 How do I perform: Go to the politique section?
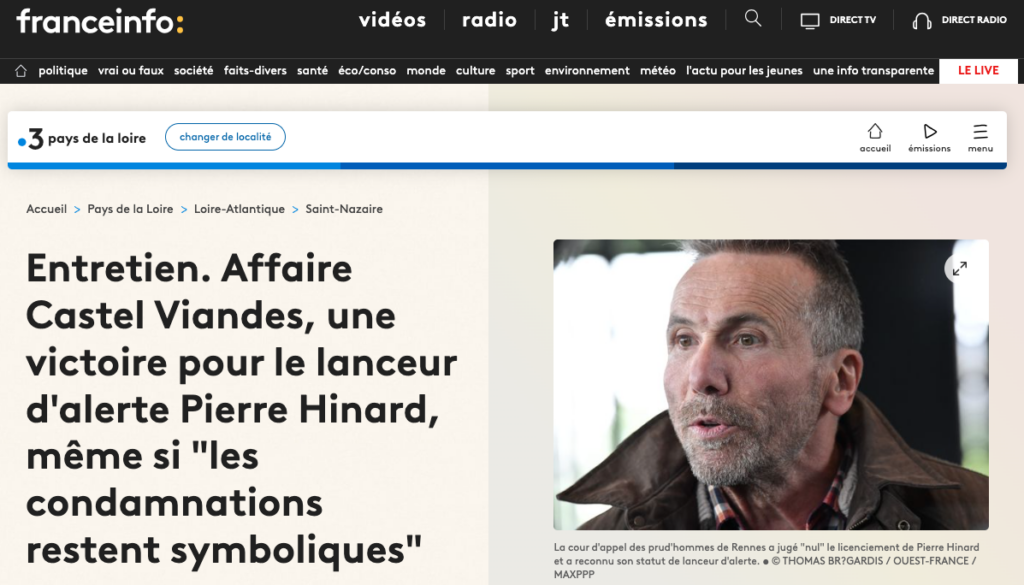63,71
